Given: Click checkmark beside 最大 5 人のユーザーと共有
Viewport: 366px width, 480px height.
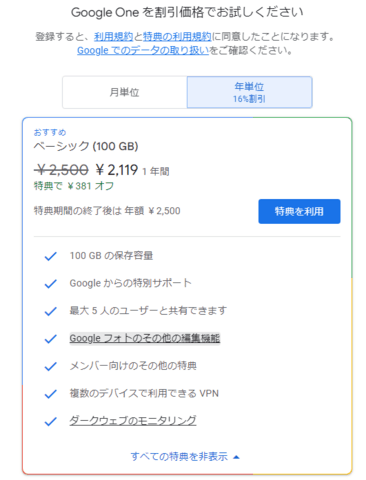Looking at the screenshot, I should click(51, 311).
